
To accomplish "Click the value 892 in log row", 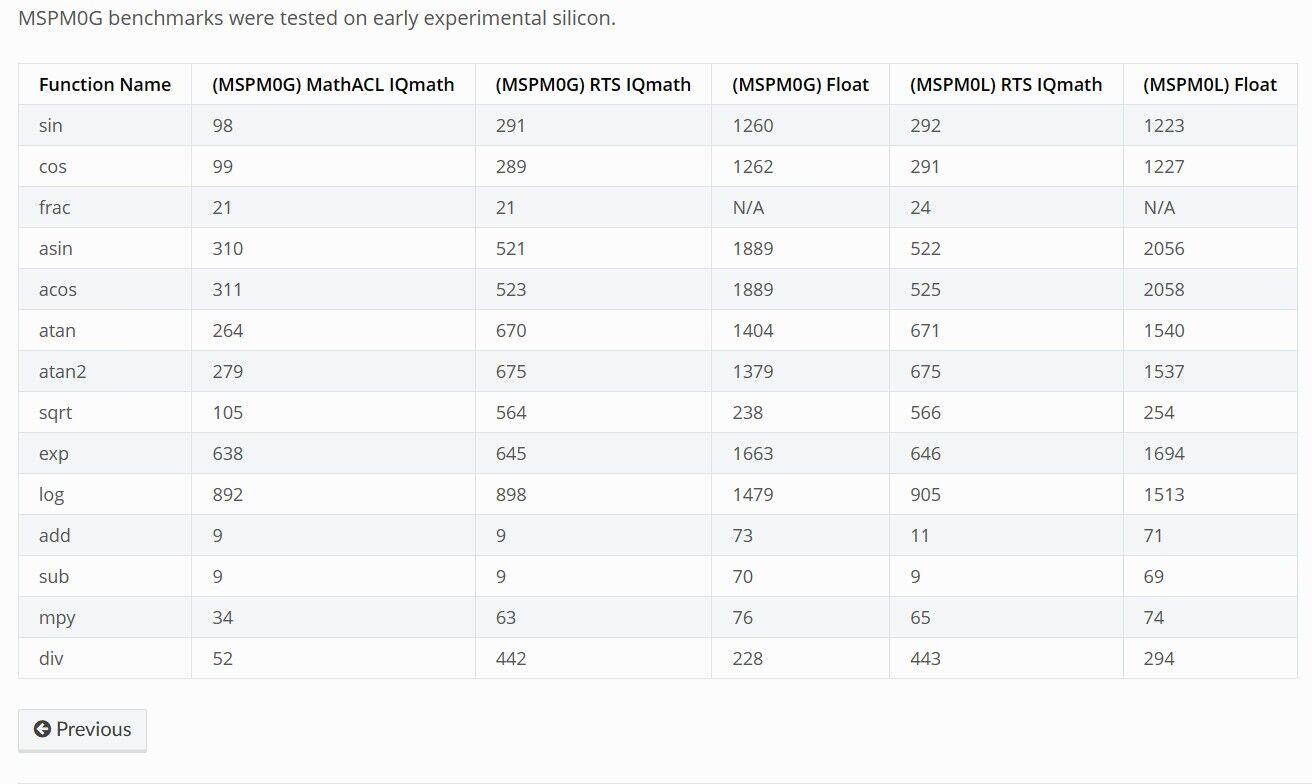I will 228,495.
